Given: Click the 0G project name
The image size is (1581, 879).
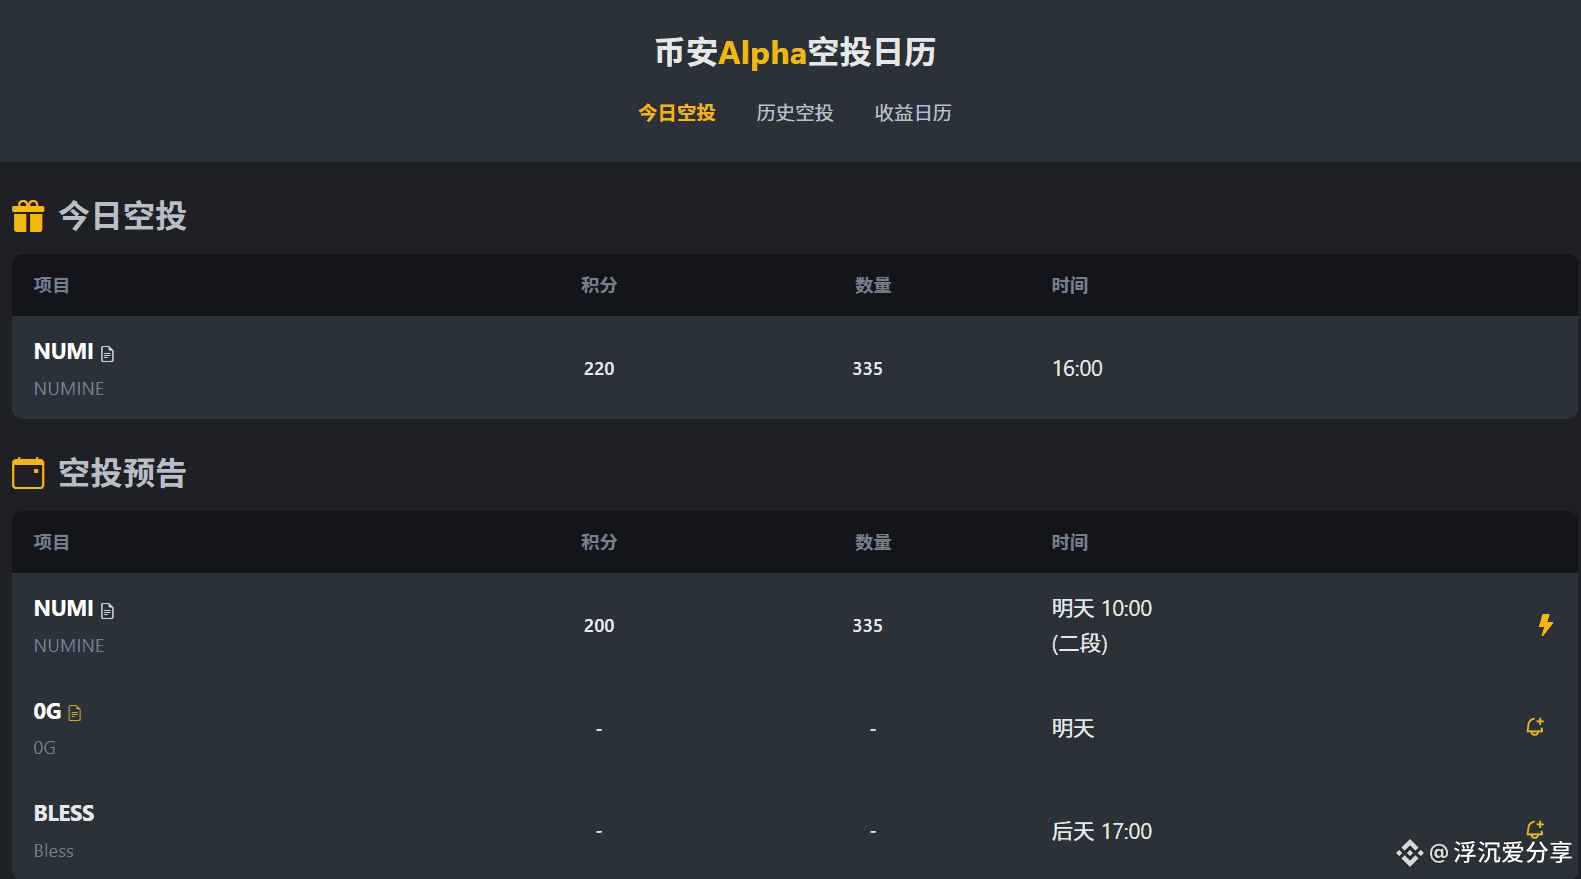Looking at the screenshot, I should [x=47, y=711].
